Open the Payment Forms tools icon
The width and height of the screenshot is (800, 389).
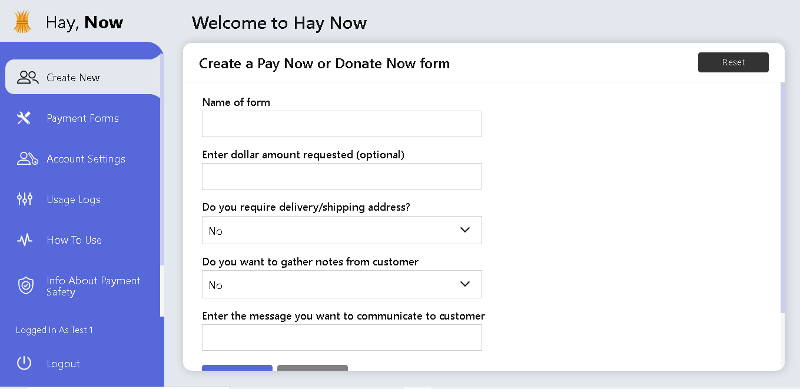tap(24, 118)
